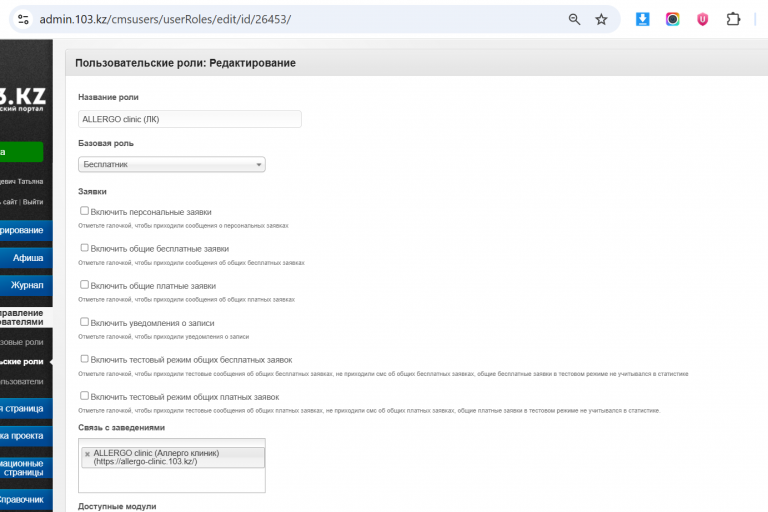768x512 pixels.
Task: Open the pink shield extension icon
Action: [702, 19]
